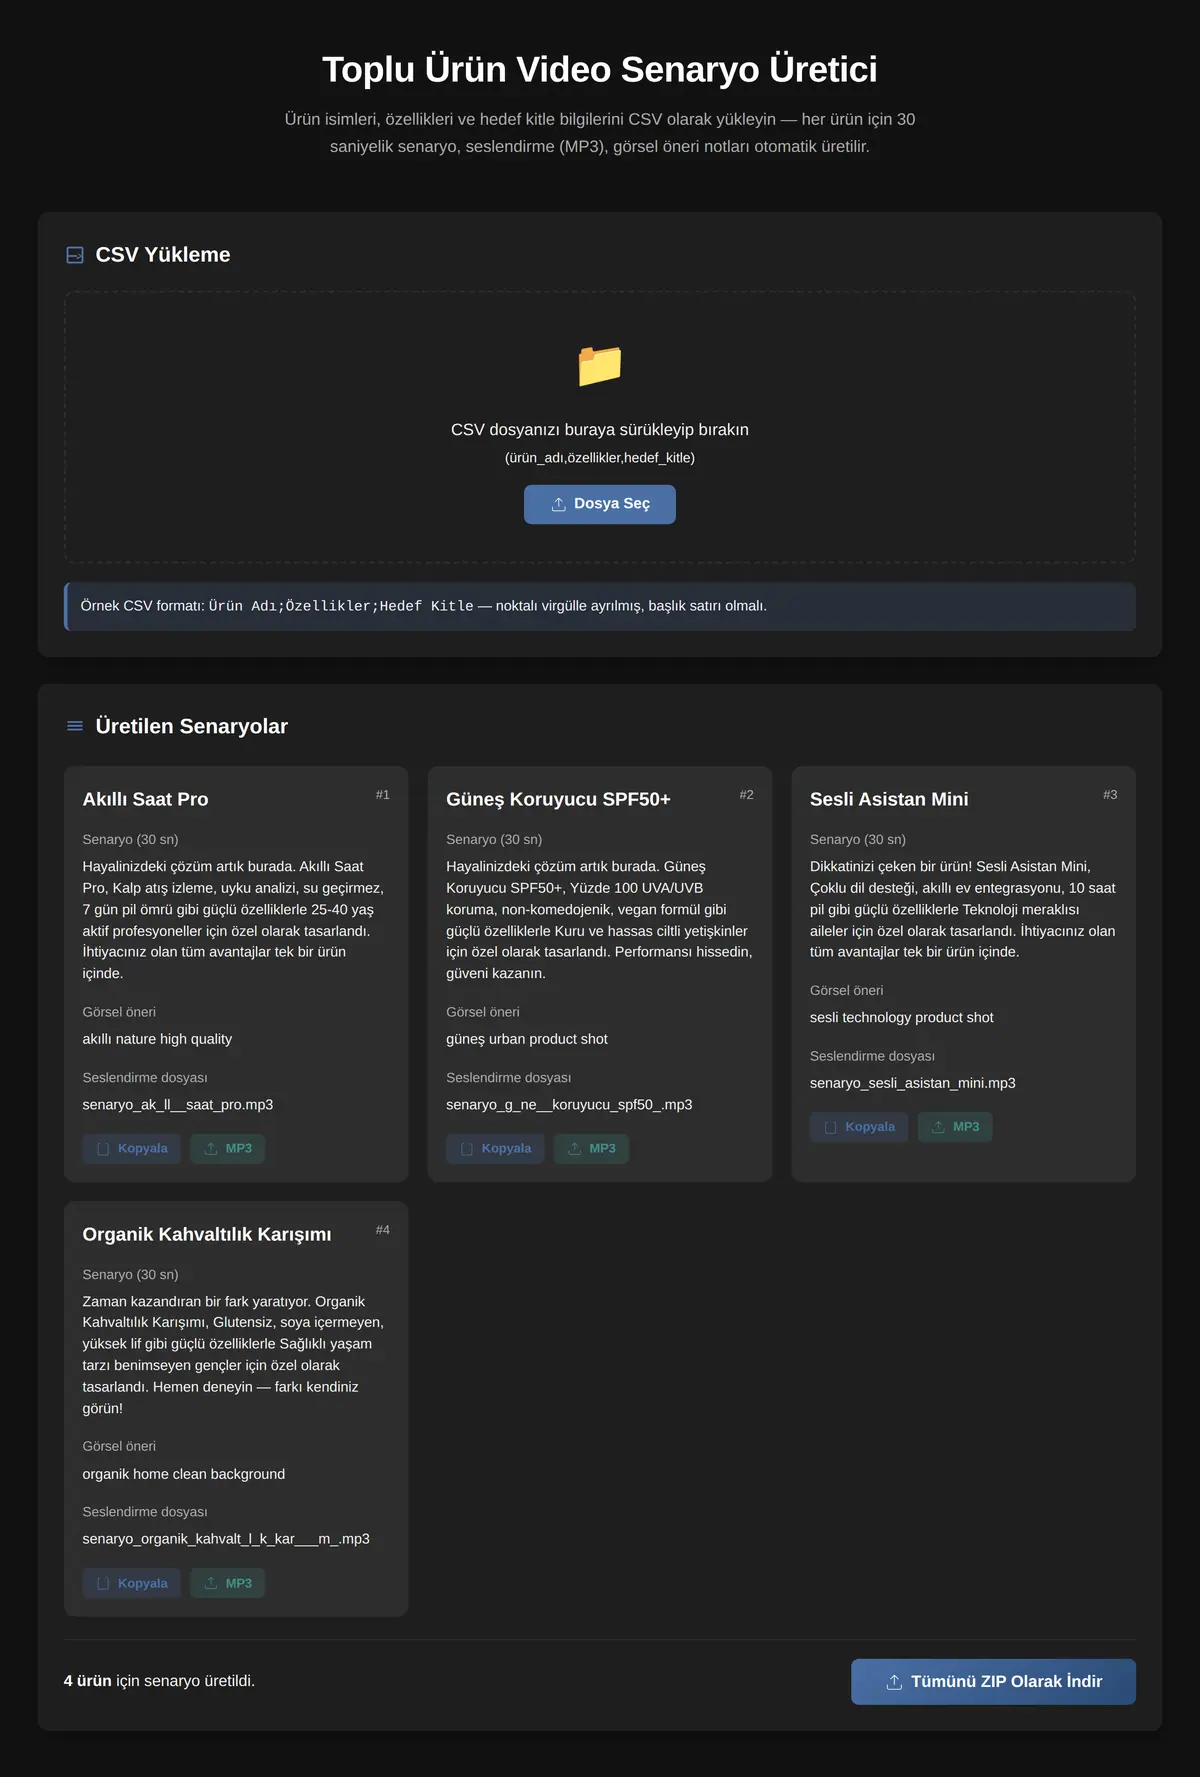The image size is (1200, 1777).
Task: Click the page title Toplu Ürün Video Senaryo Üretici
Action: coord(600,70)
